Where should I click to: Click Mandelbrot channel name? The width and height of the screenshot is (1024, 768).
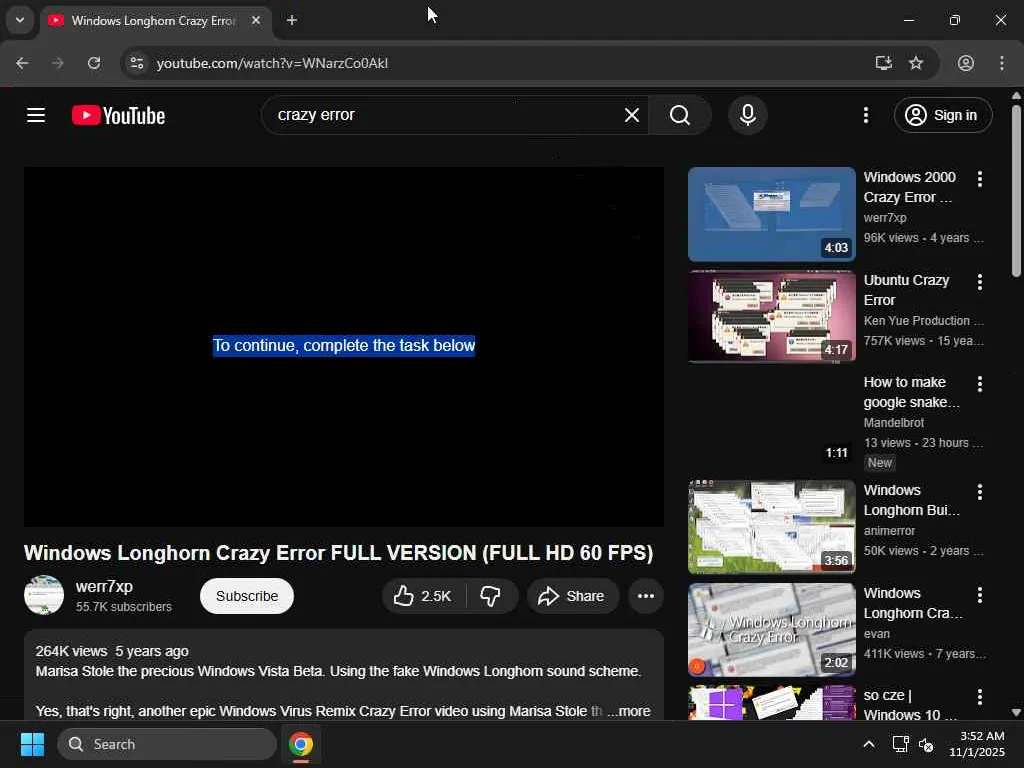(x=893, y=423)
